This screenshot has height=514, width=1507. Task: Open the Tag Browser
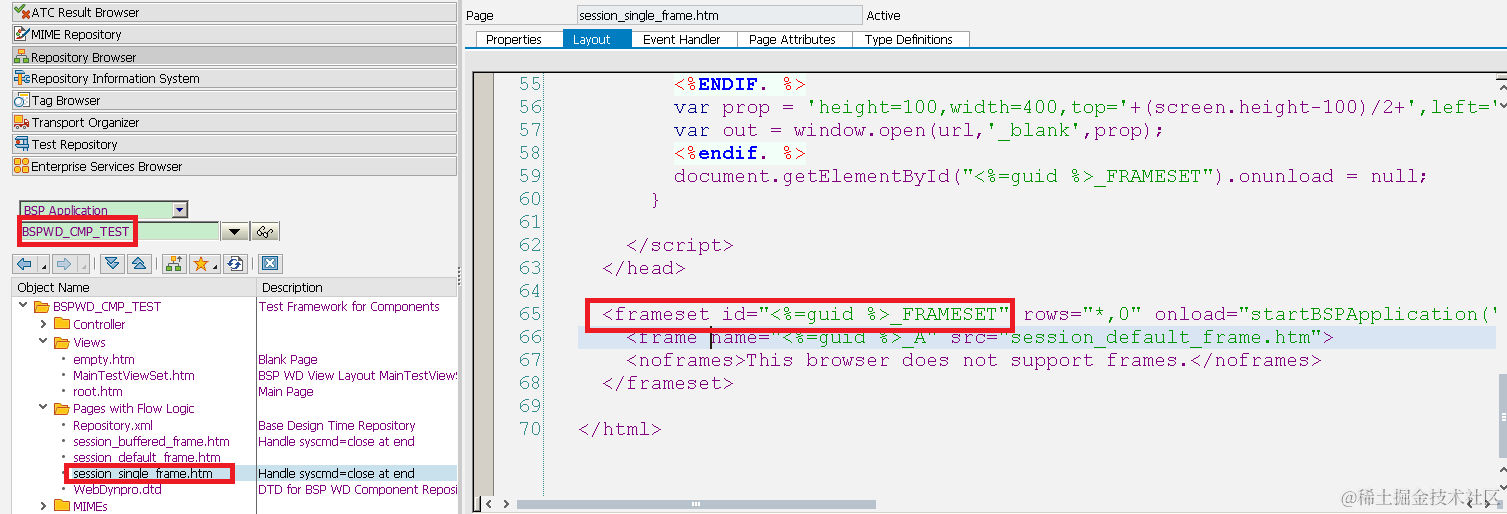click(234, 100)
